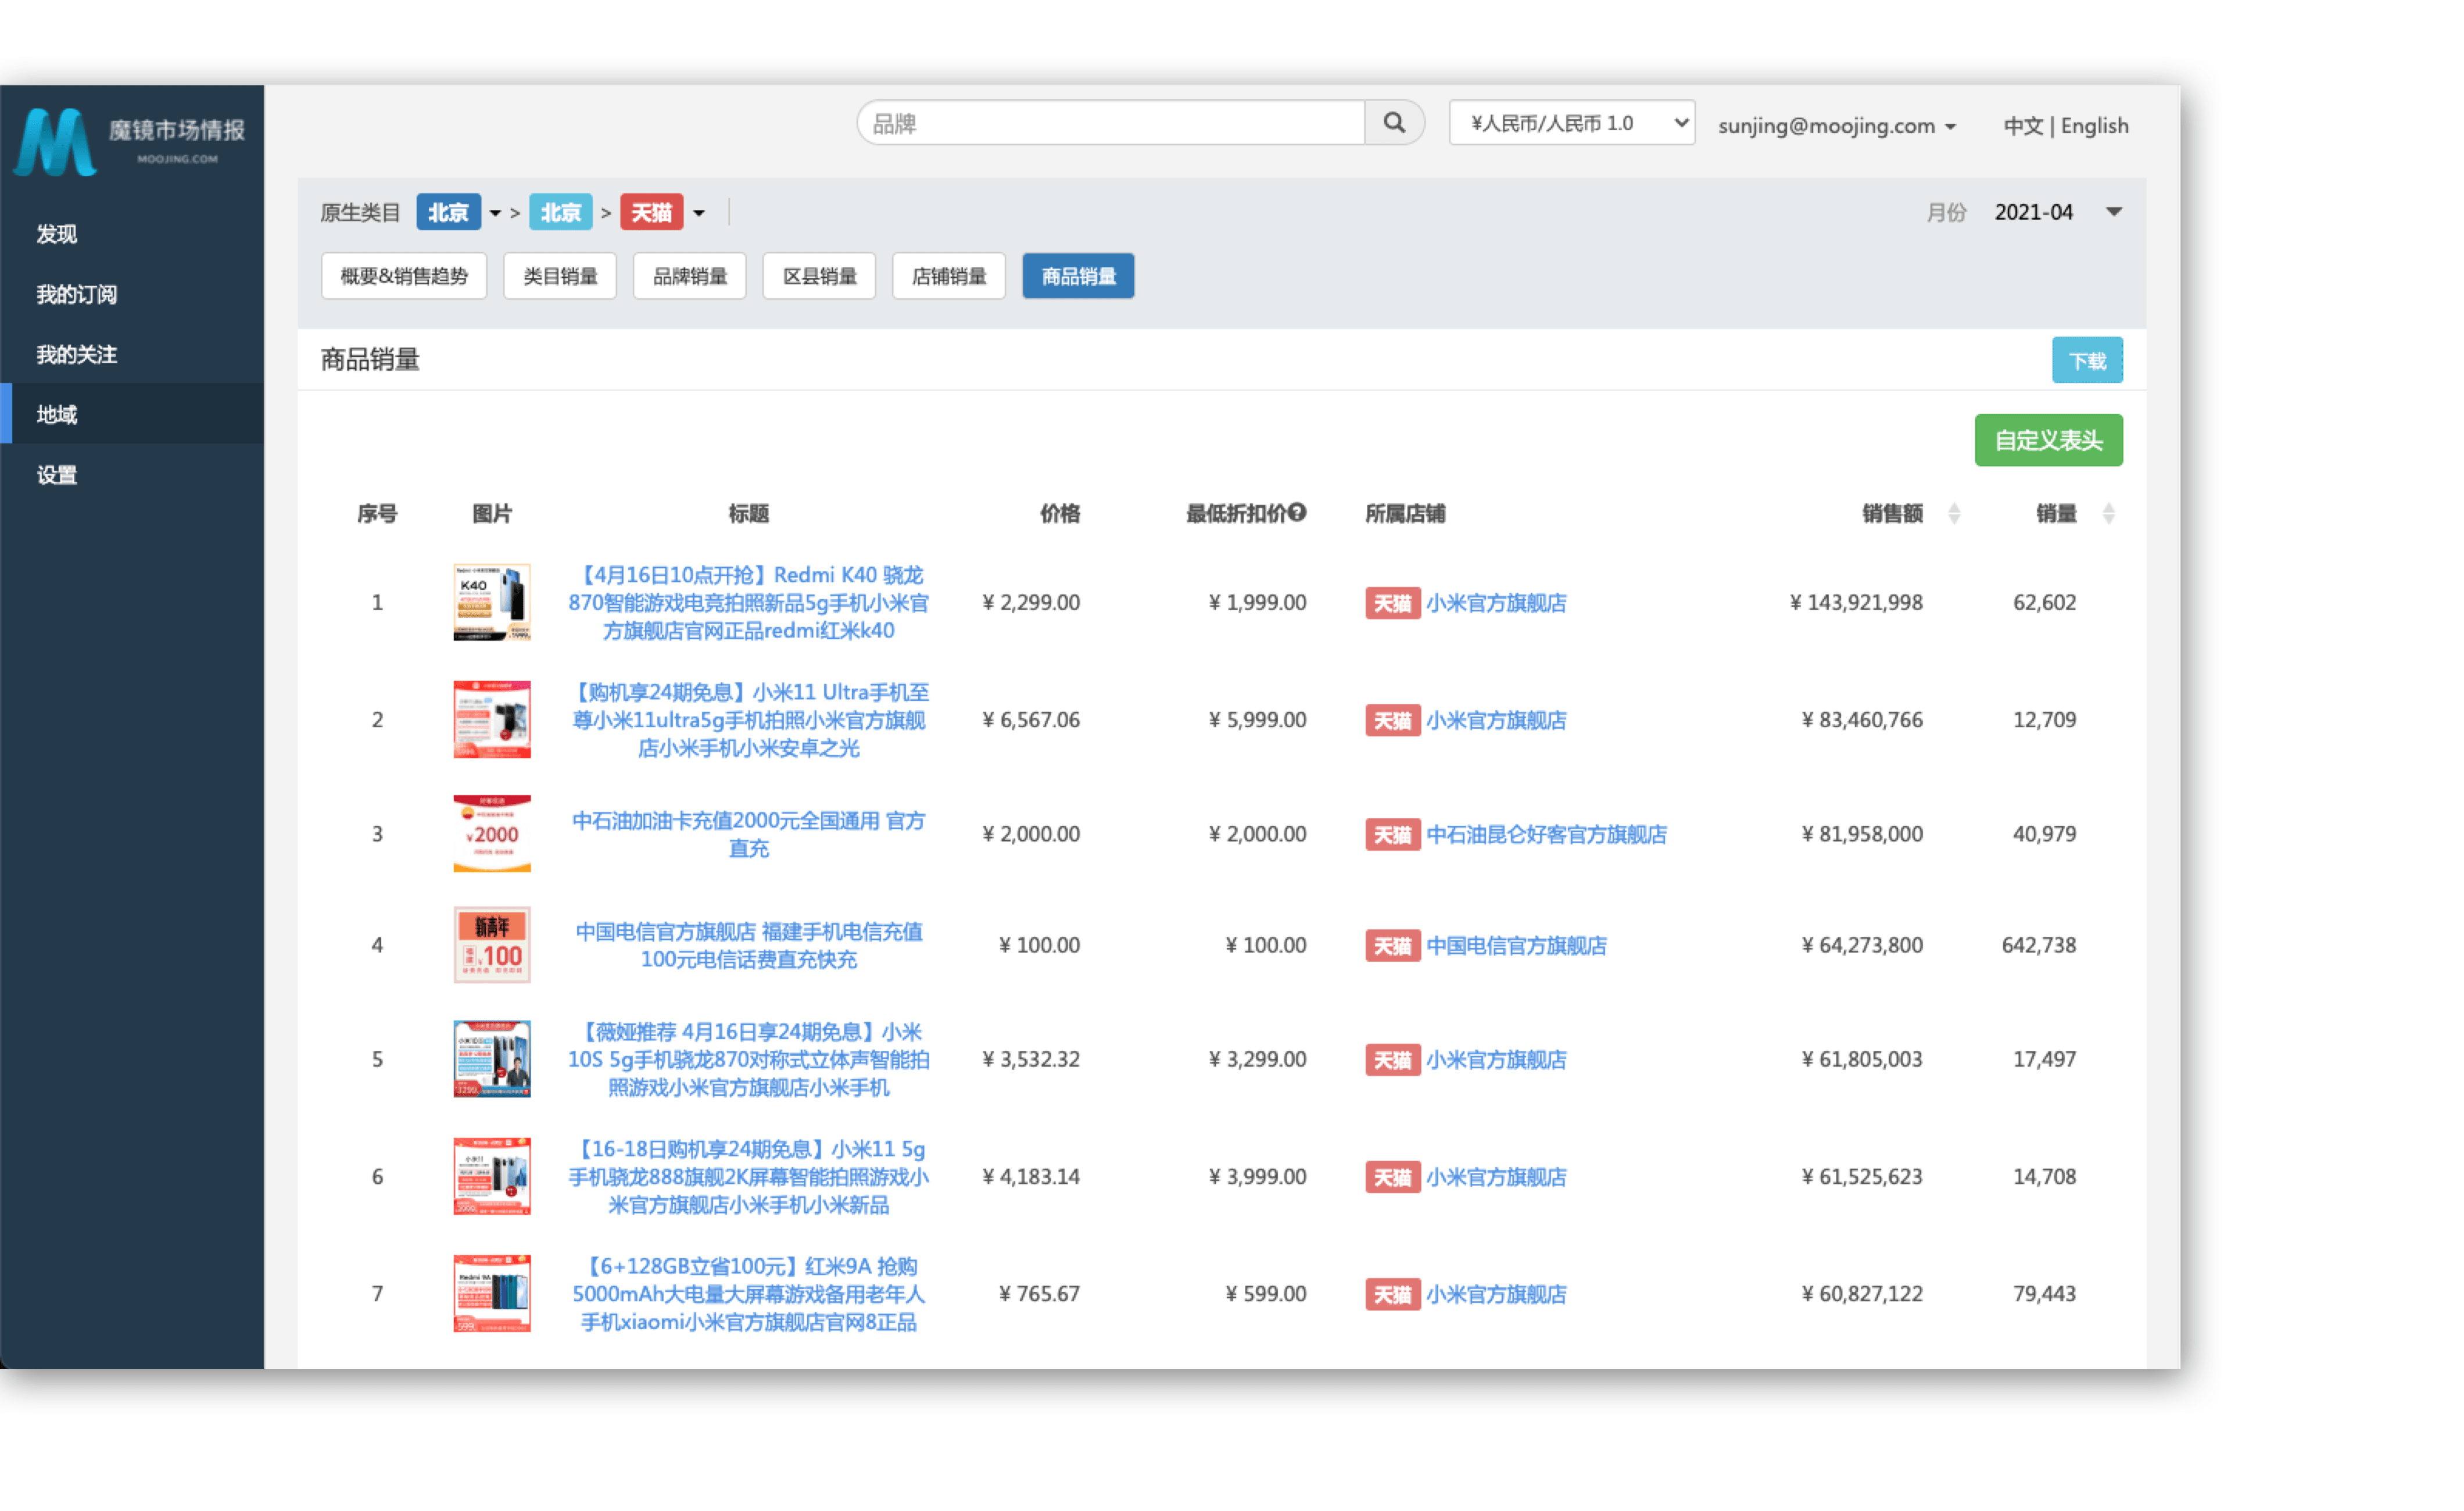Switch to the 品牌销量 tab

coord(689,276)
